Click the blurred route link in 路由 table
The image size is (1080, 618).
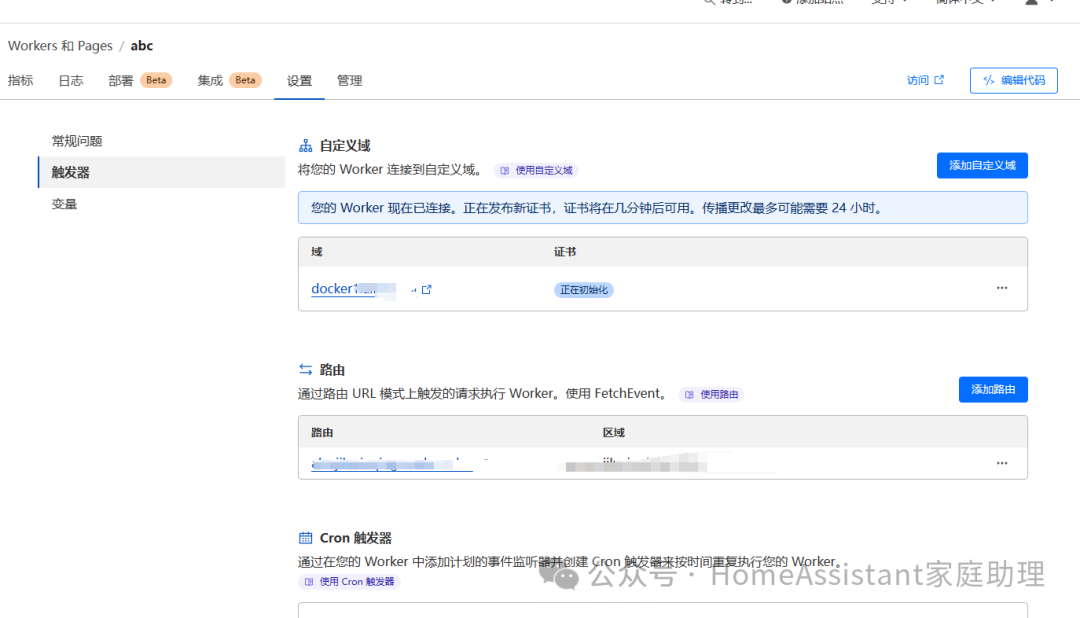[392, 464]
